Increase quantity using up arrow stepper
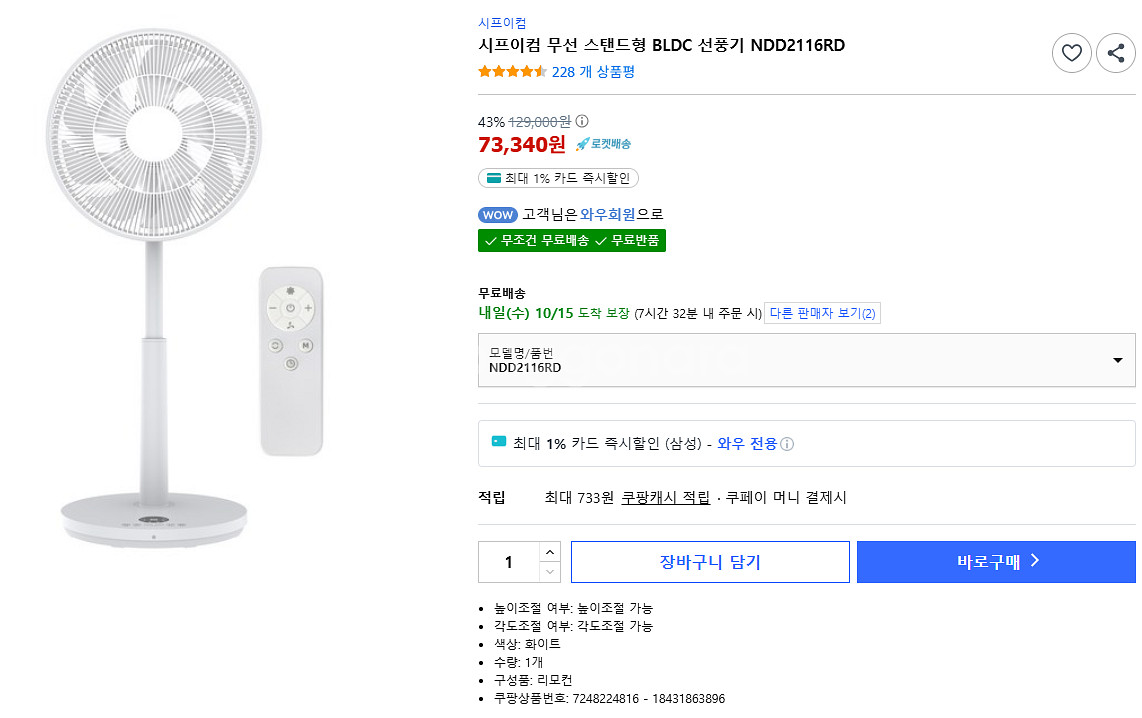 548,550
